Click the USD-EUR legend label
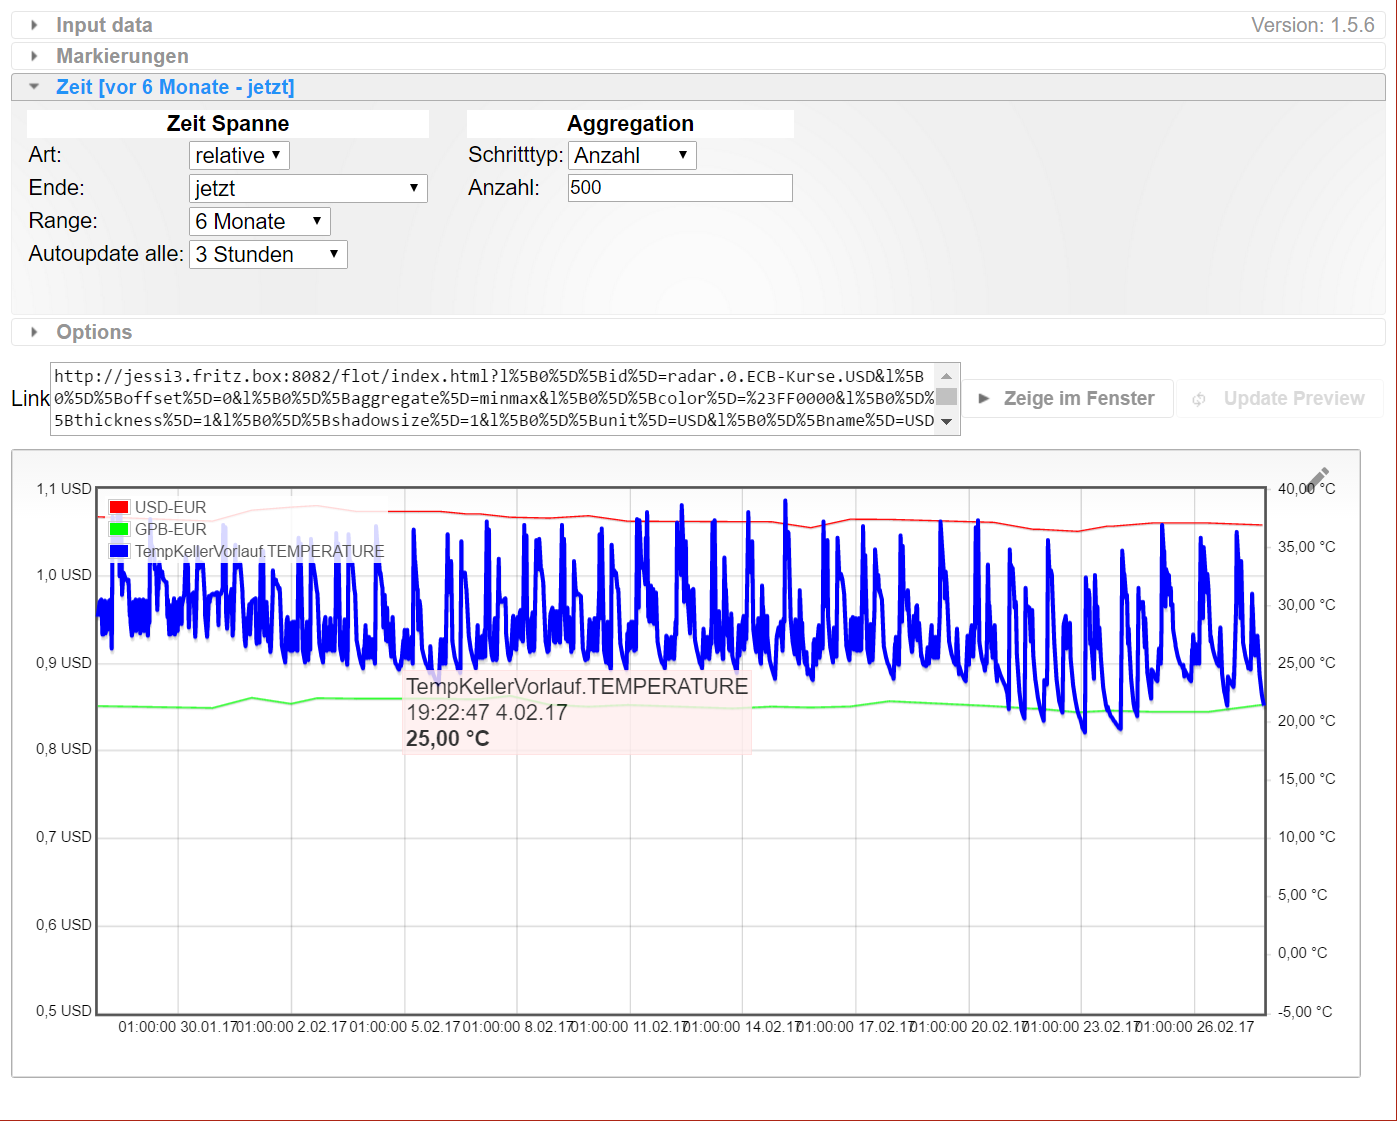The height and width of the screenshot is (1121, 1397). (171, 507)
